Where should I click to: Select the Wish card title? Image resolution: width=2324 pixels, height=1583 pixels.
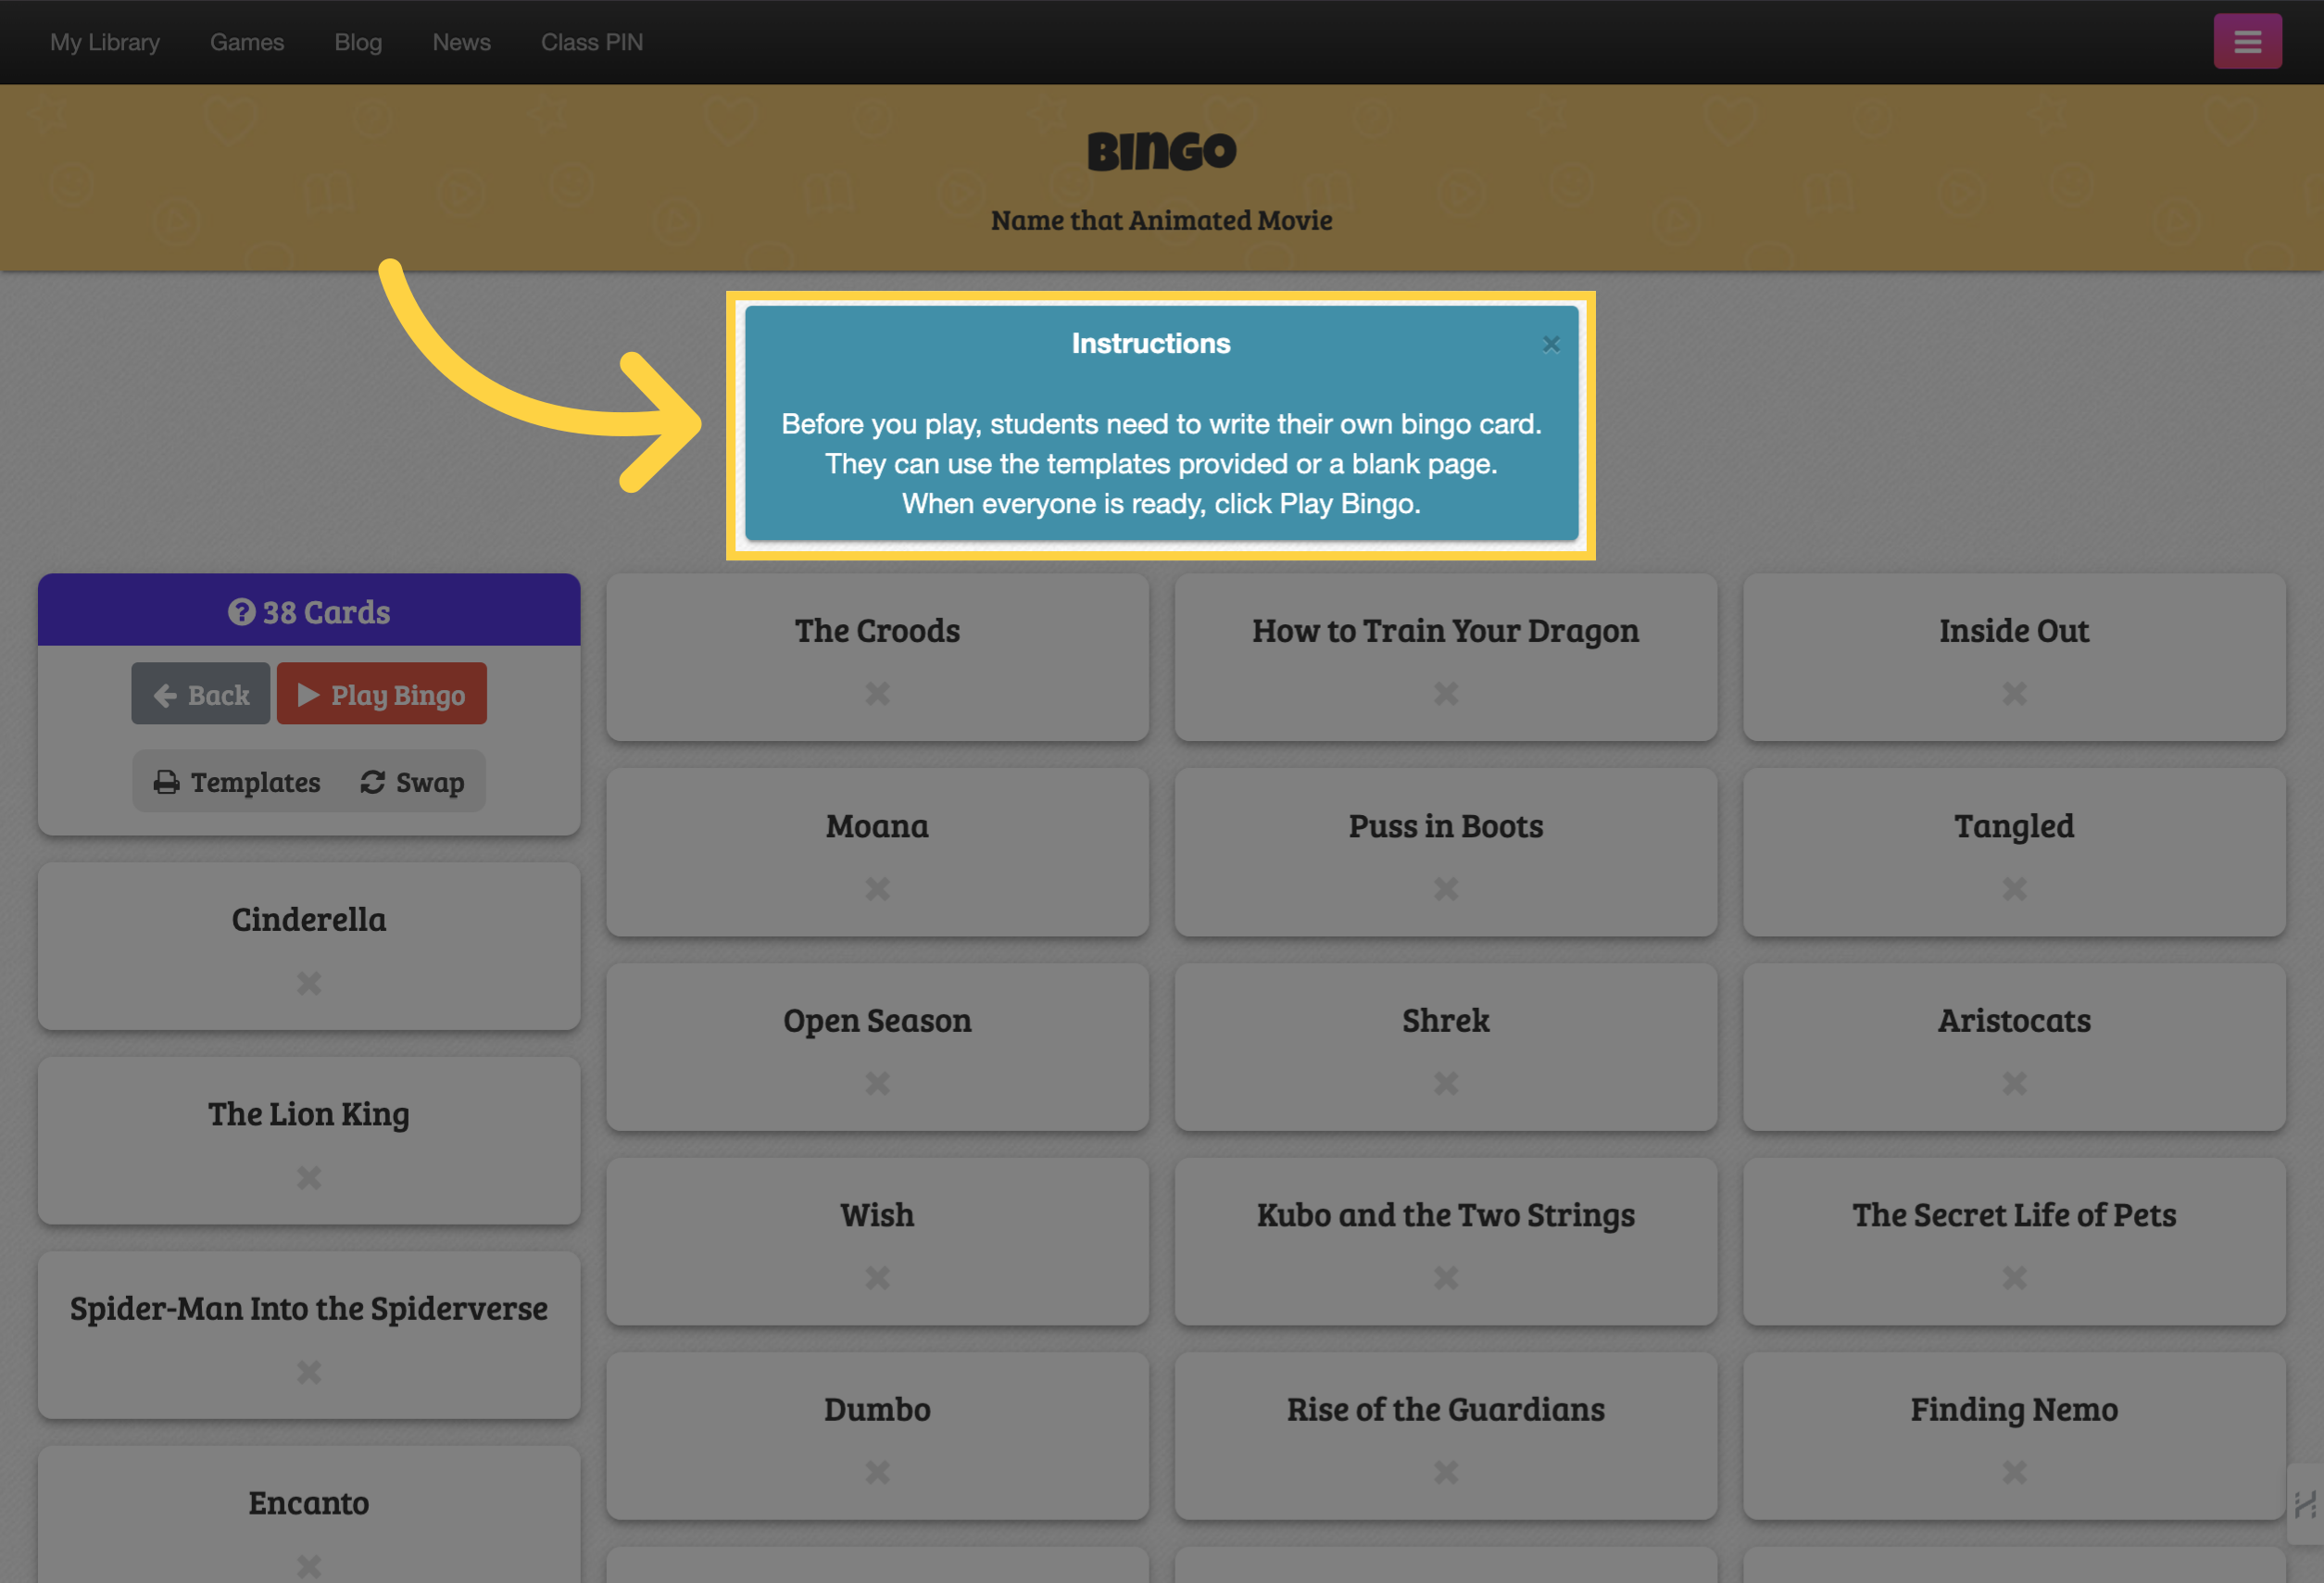tap(877, 1215)
